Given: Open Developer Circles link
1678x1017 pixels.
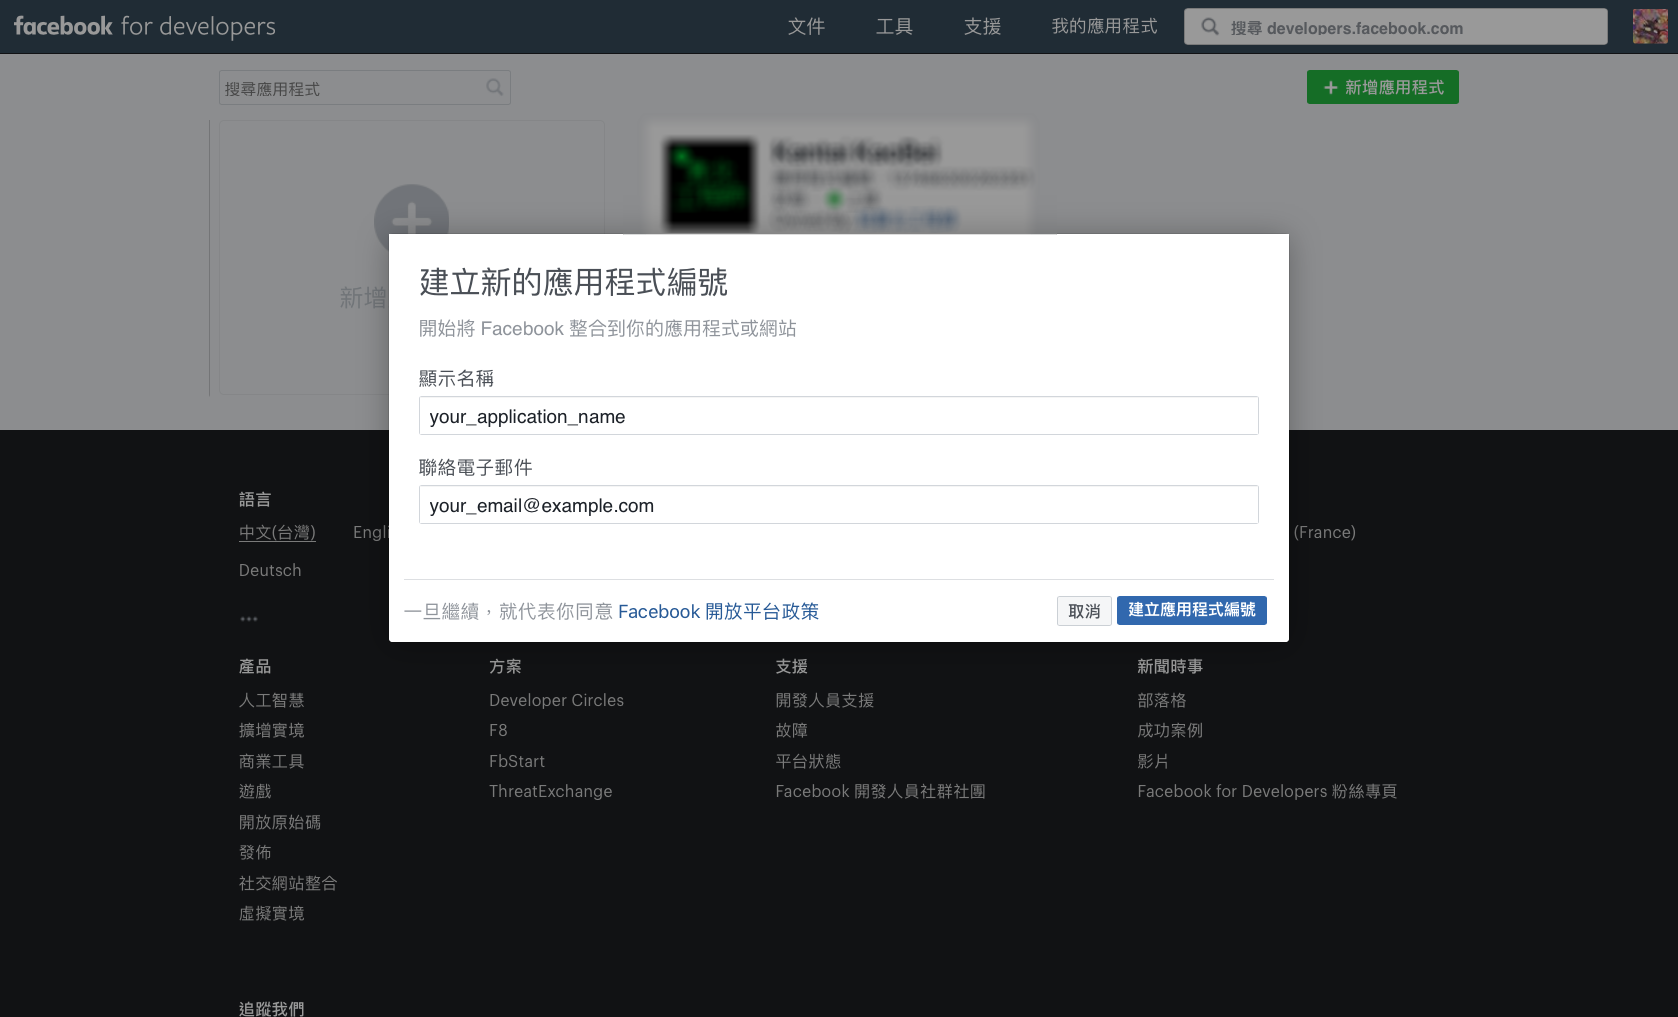Looking at the screenshot, I should [x=556, y=701].
